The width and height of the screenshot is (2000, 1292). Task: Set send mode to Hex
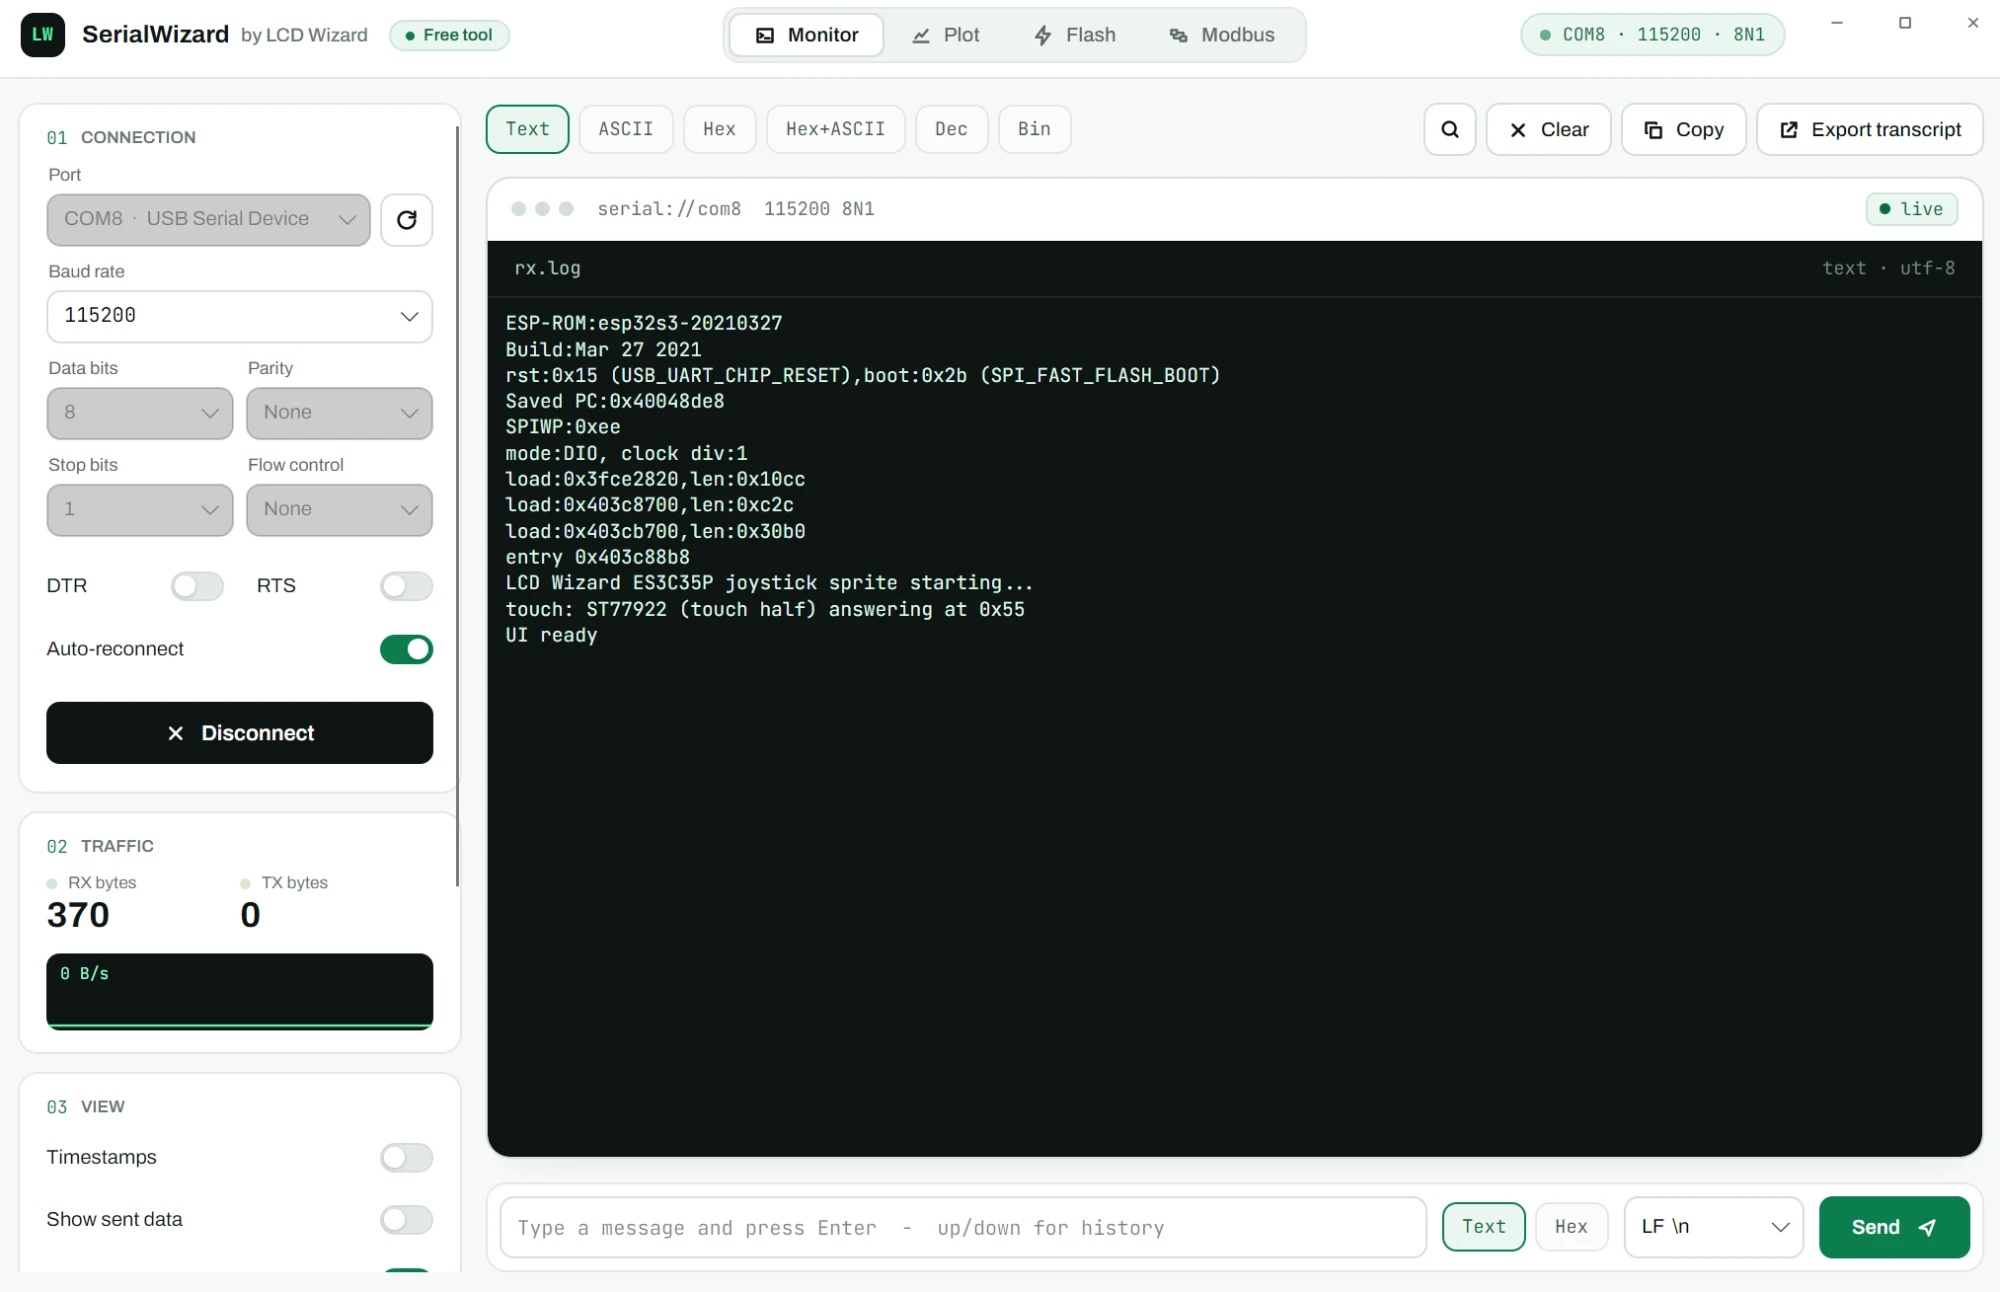click(1571, 1227)
